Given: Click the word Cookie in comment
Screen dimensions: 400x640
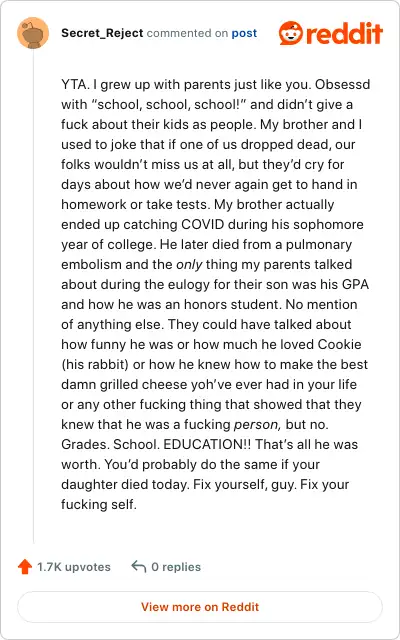Looking at the screenshot, I should tap(340, 344).
